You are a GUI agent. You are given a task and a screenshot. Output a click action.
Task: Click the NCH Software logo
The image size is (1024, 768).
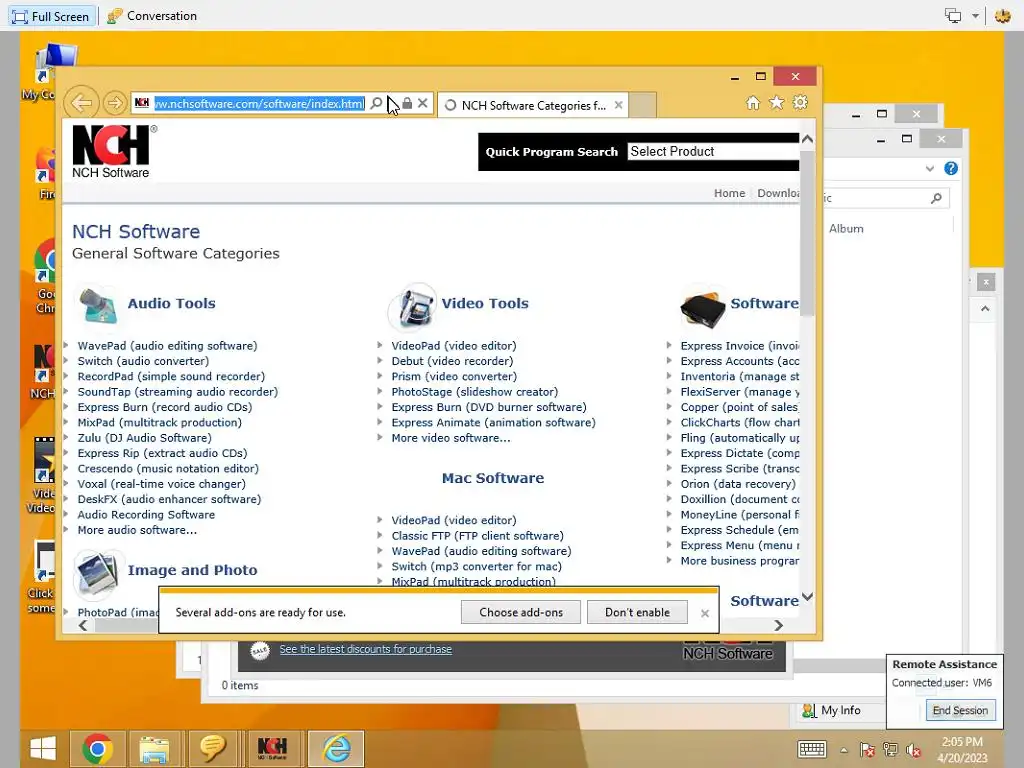[x=112, y=151]
